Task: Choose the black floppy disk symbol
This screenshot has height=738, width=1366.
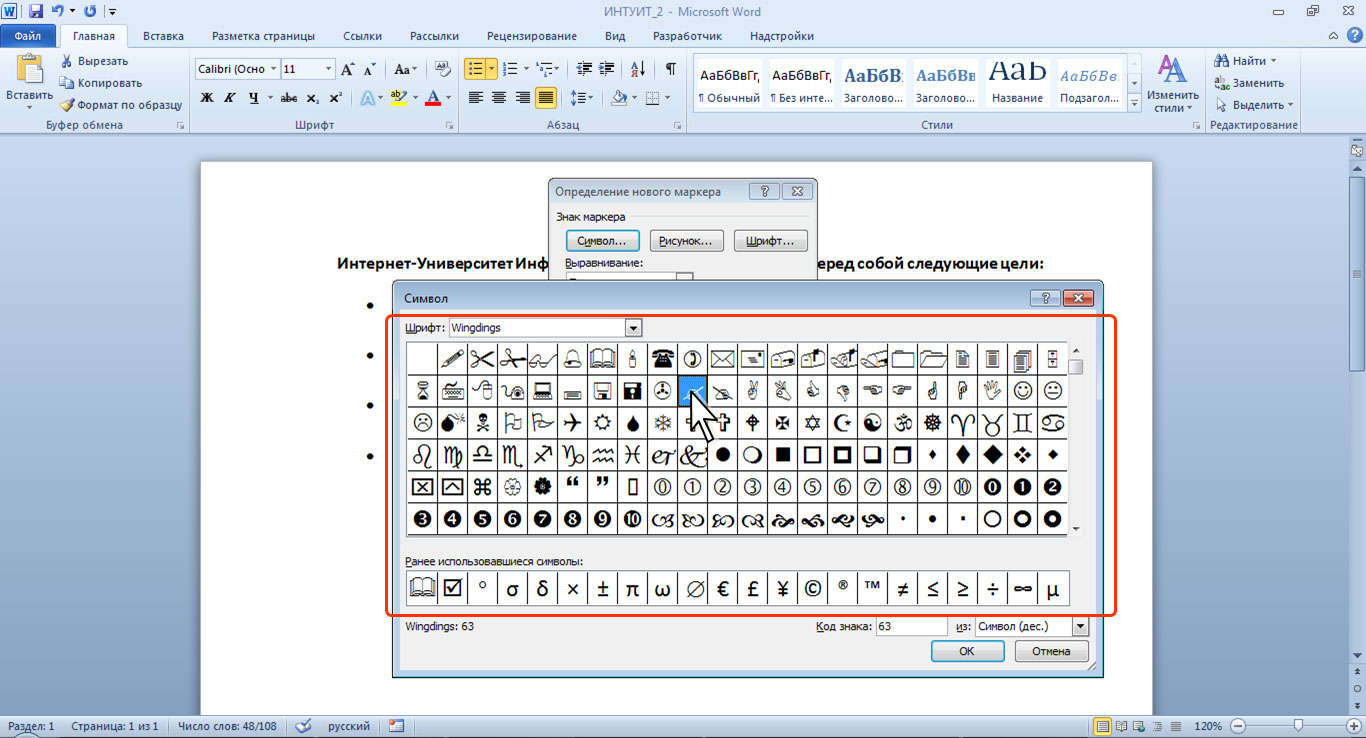Action: [x=633, y=390]
